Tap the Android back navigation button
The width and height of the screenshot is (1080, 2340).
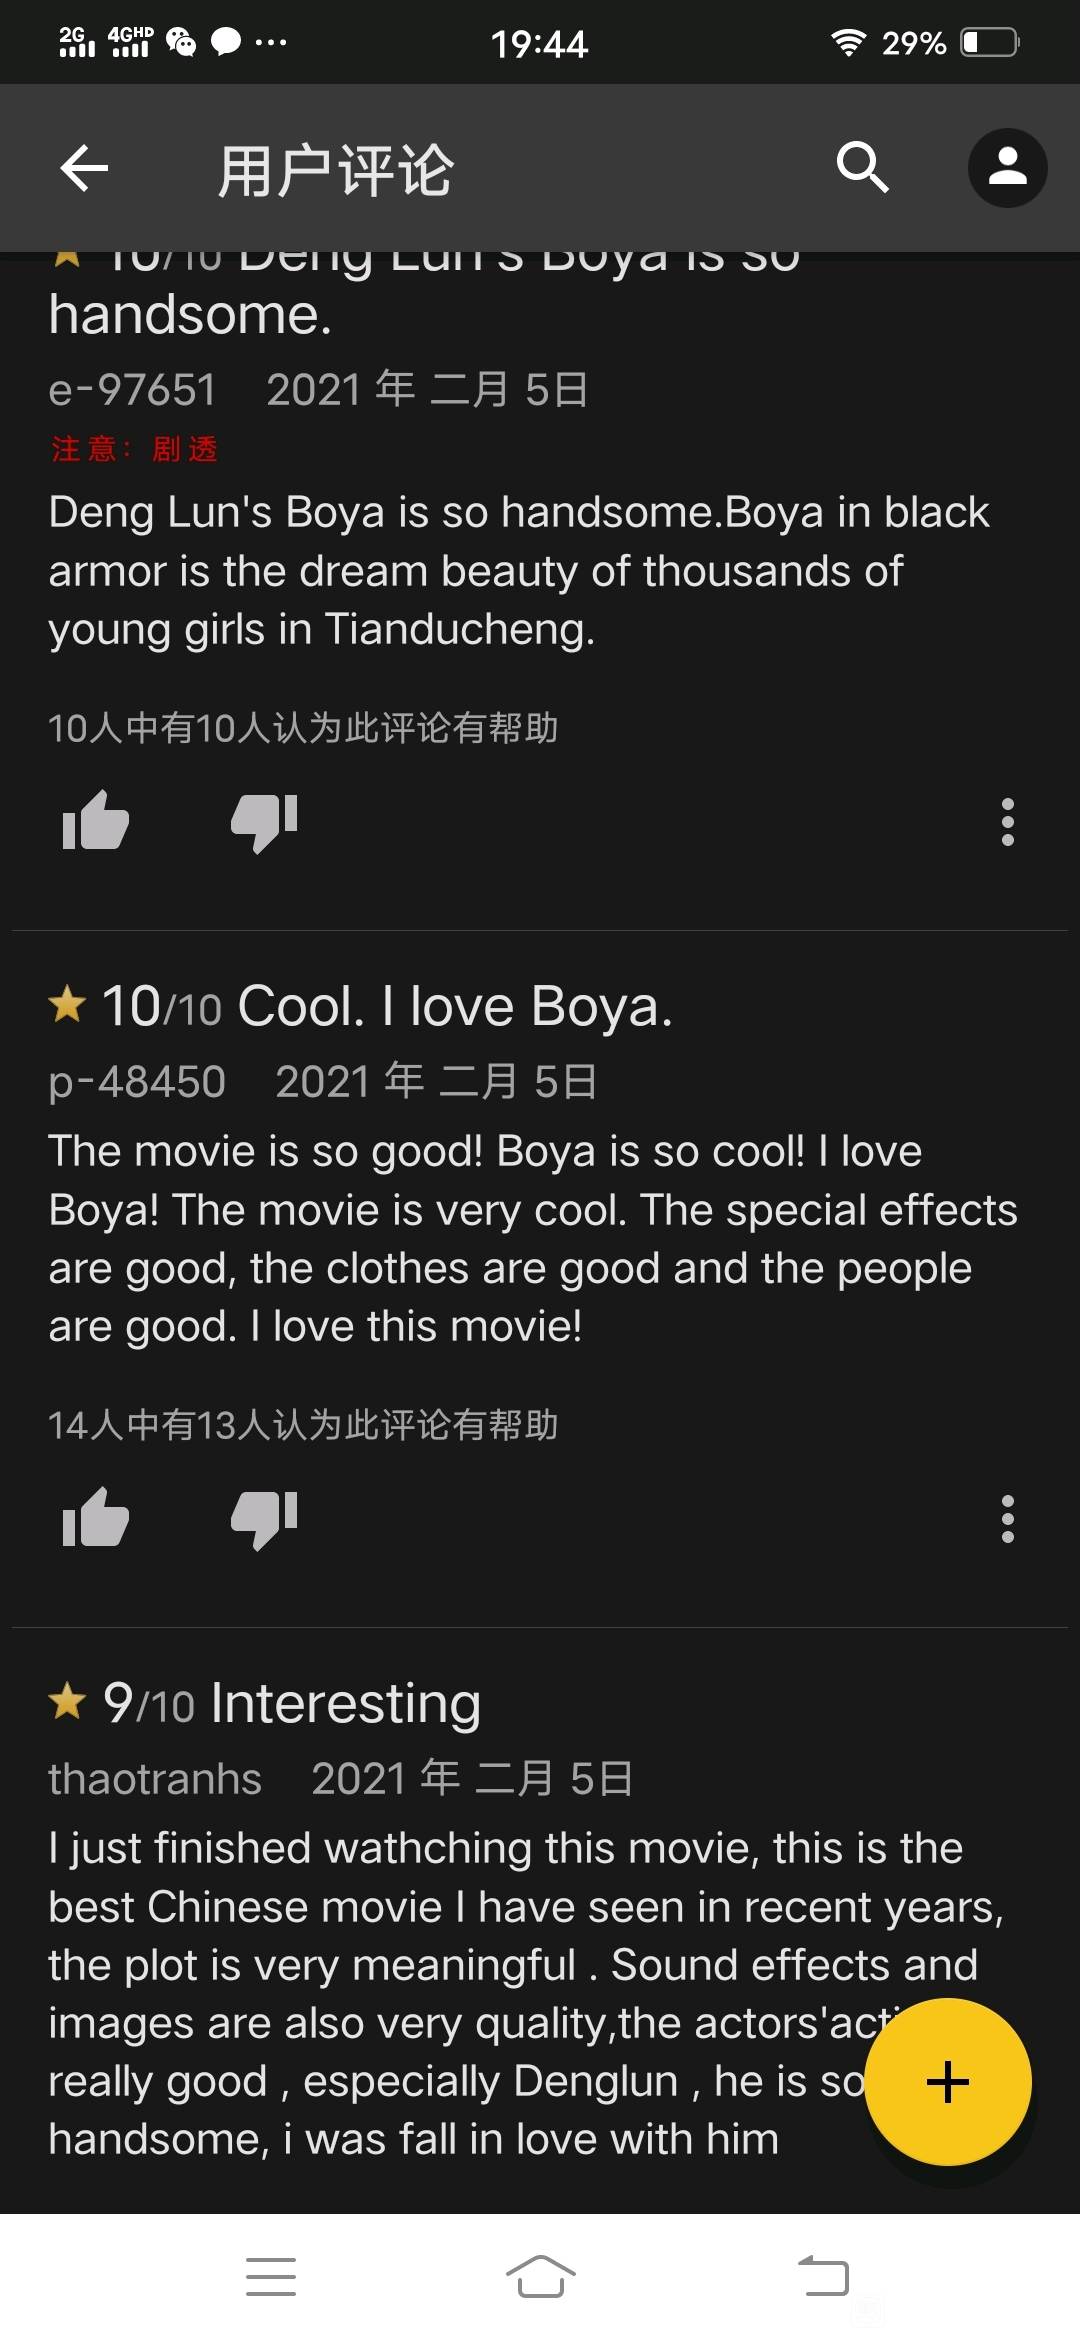pos(824,2277)
